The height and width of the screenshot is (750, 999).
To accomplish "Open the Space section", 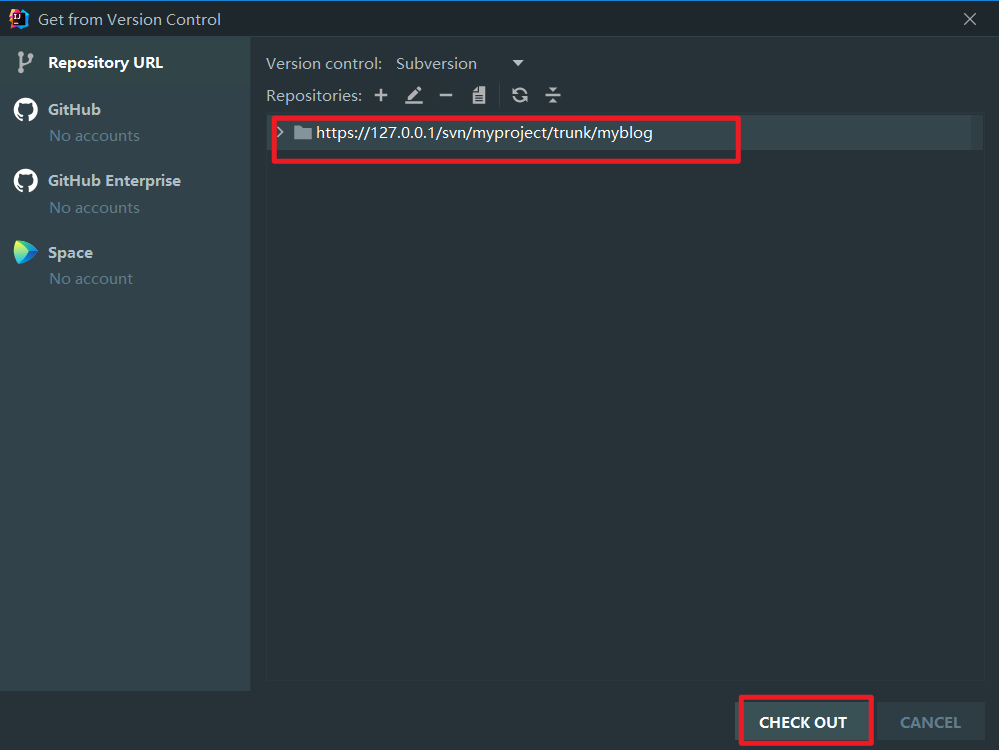I will 126,264.
